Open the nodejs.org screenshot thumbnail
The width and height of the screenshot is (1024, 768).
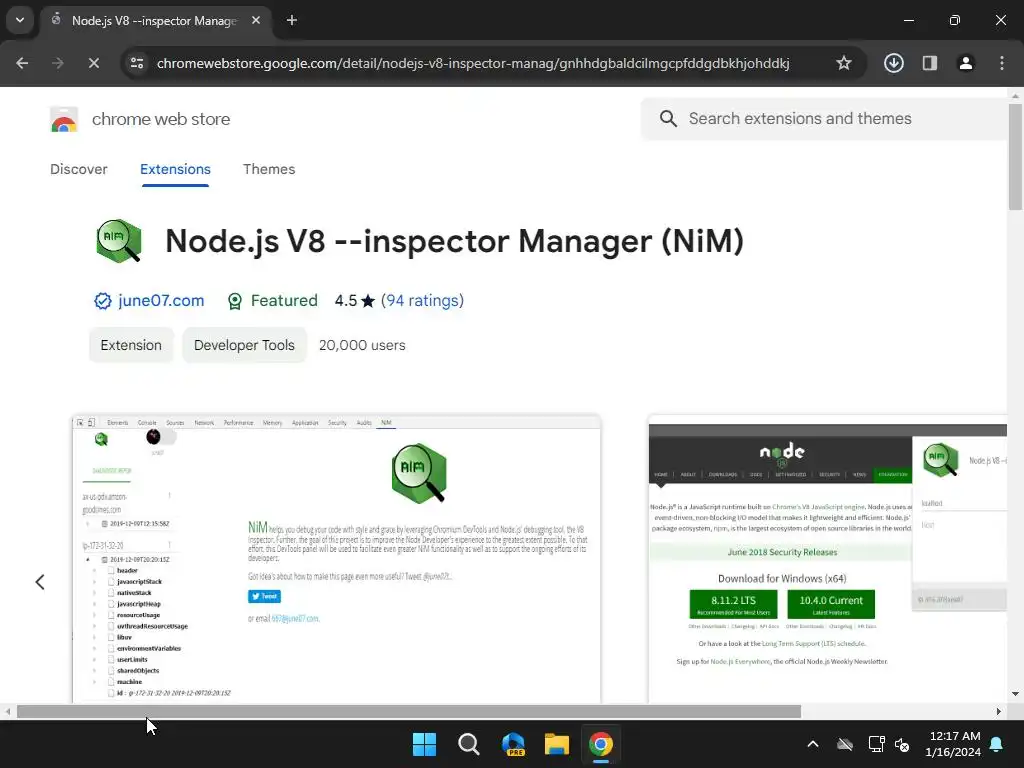tap(827, 559)
